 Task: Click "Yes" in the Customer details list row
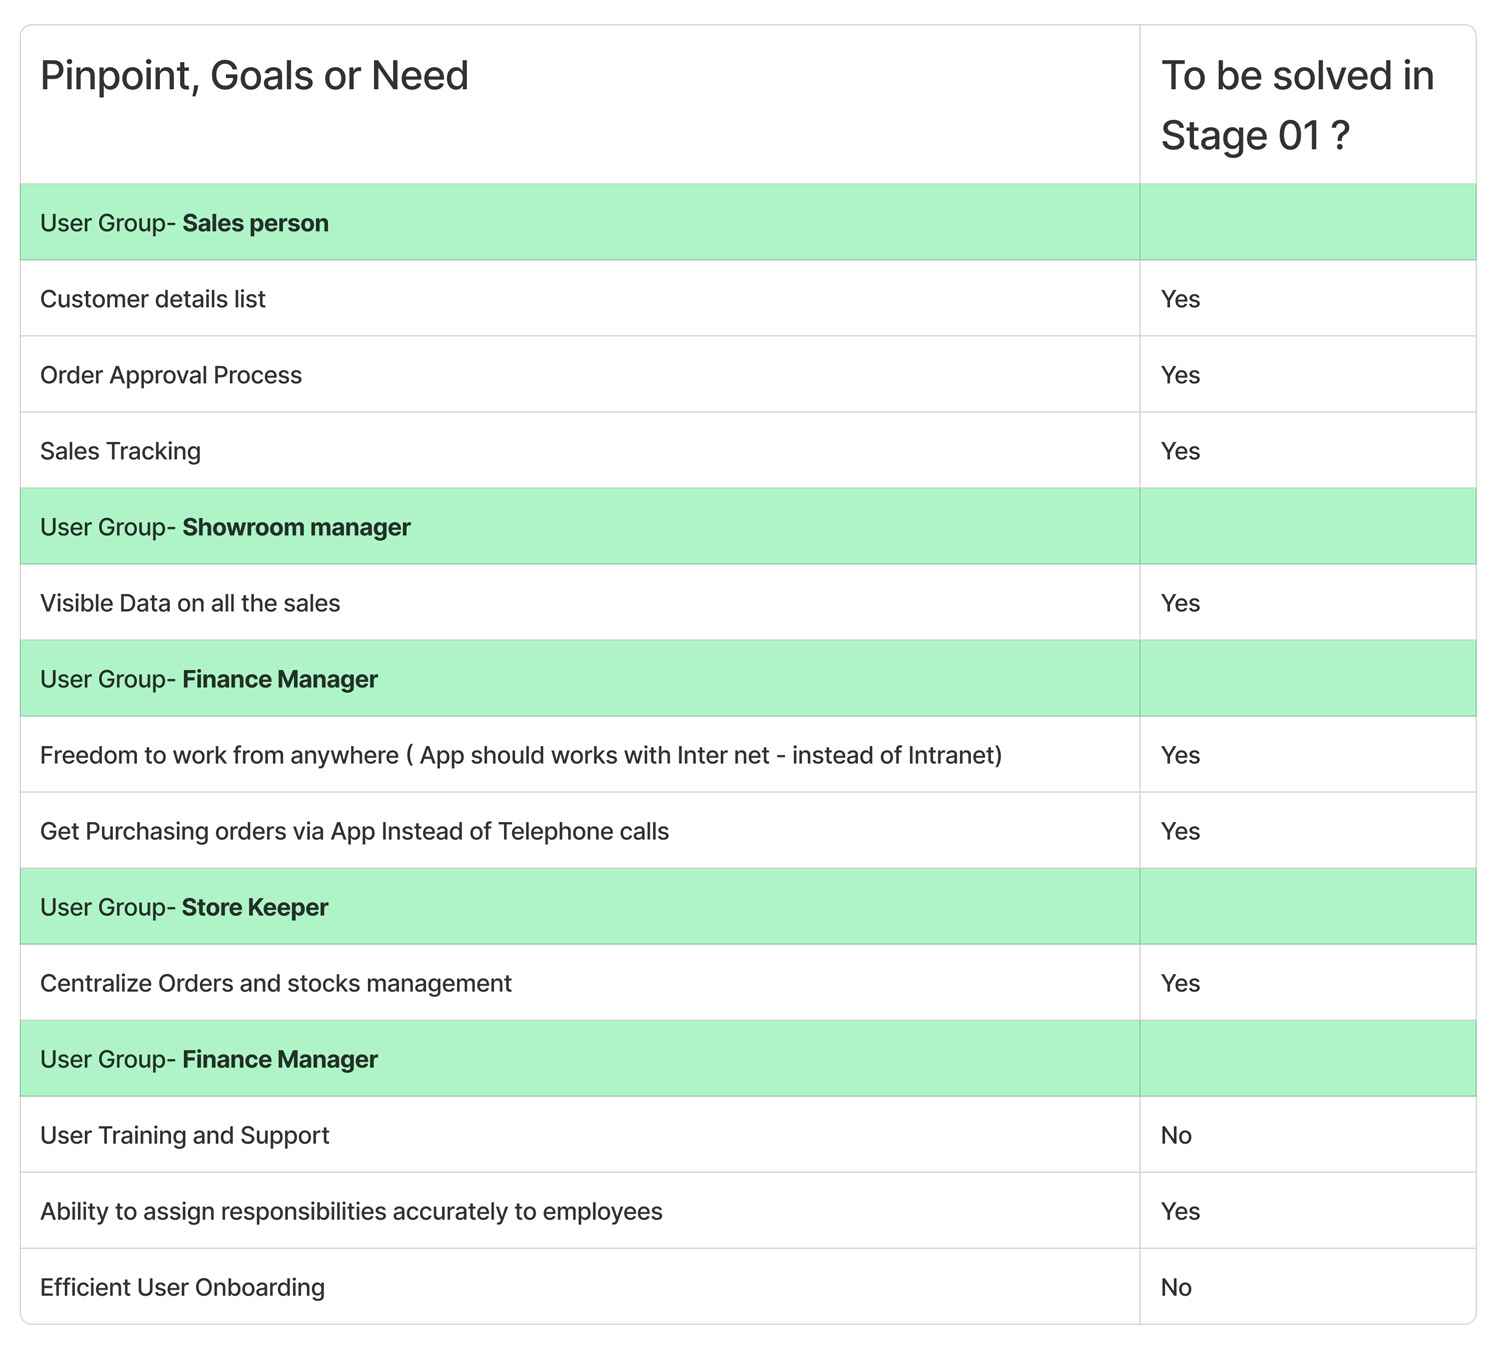tap(1180, 299)
